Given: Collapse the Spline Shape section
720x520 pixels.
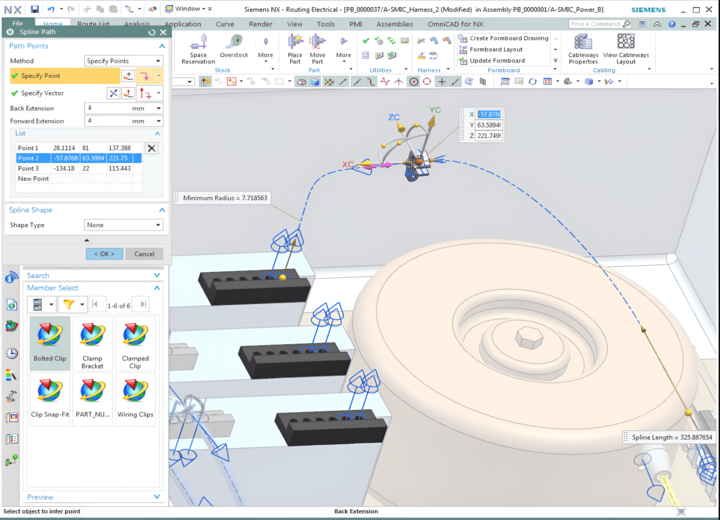Looking at the screenshot, I should 162,210.
